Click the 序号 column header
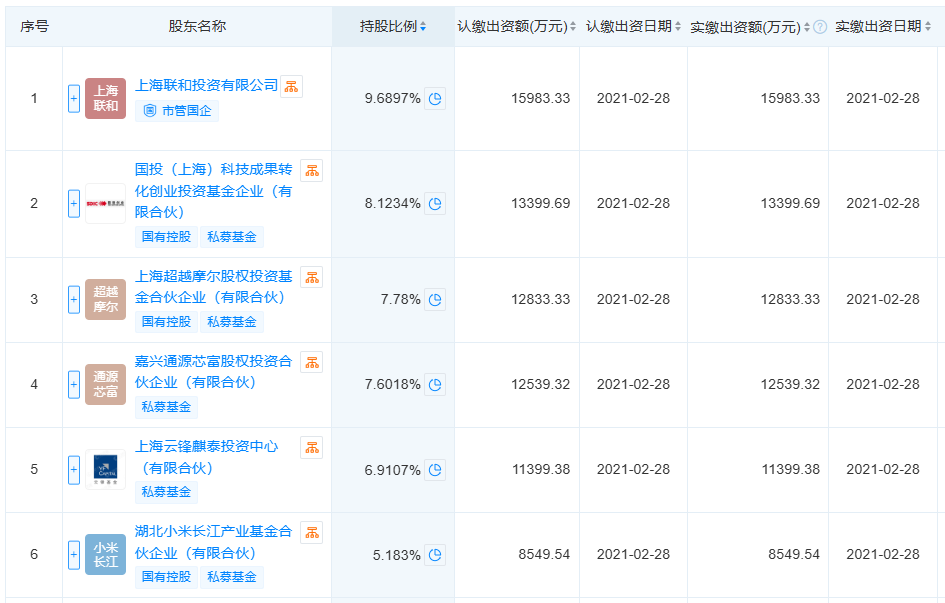 [34, 27]
